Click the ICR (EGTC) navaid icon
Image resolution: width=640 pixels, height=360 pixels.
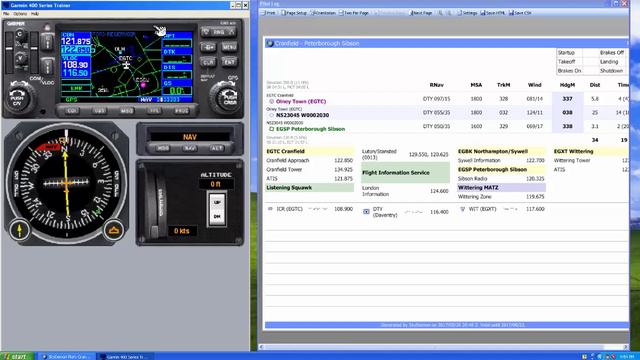[270, 209]
